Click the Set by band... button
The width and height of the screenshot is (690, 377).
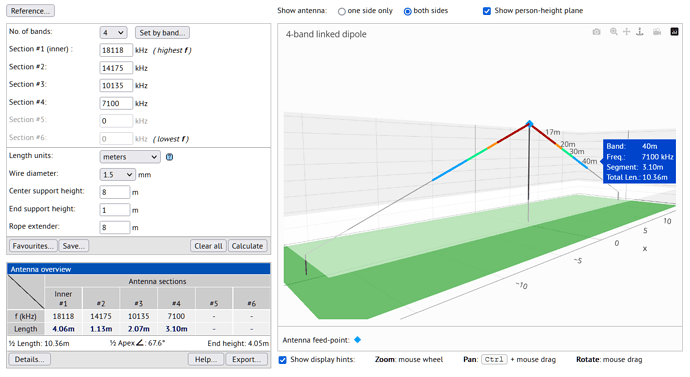pos(162,33)
